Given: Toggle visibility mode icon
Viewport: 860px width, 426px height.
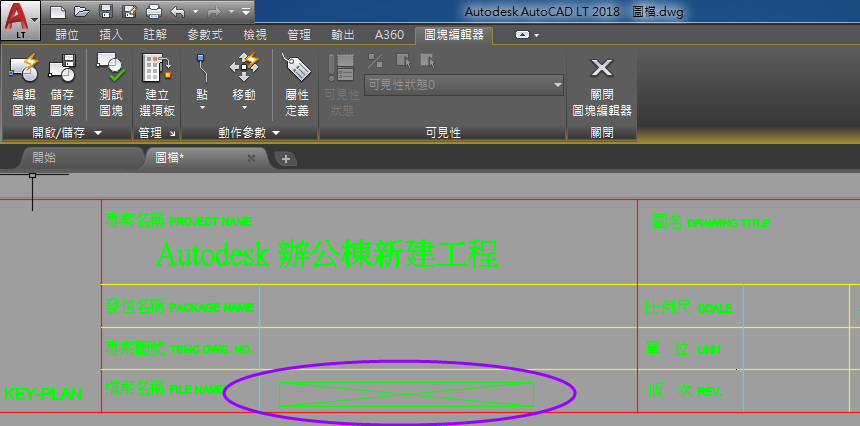Looking at the screenshot, I should tap(376, 60).
